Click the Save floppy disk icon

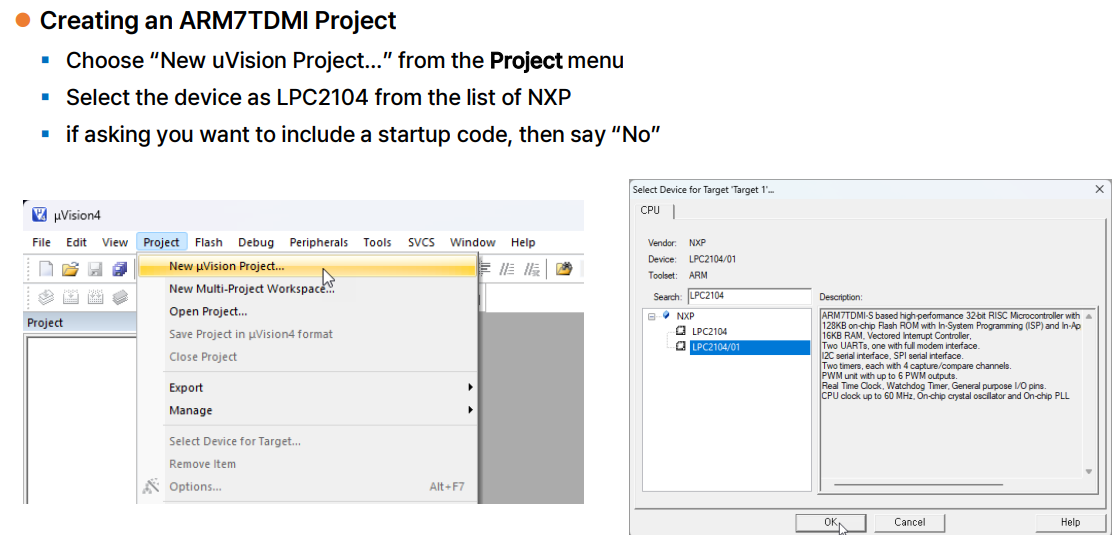pos(95,269)
